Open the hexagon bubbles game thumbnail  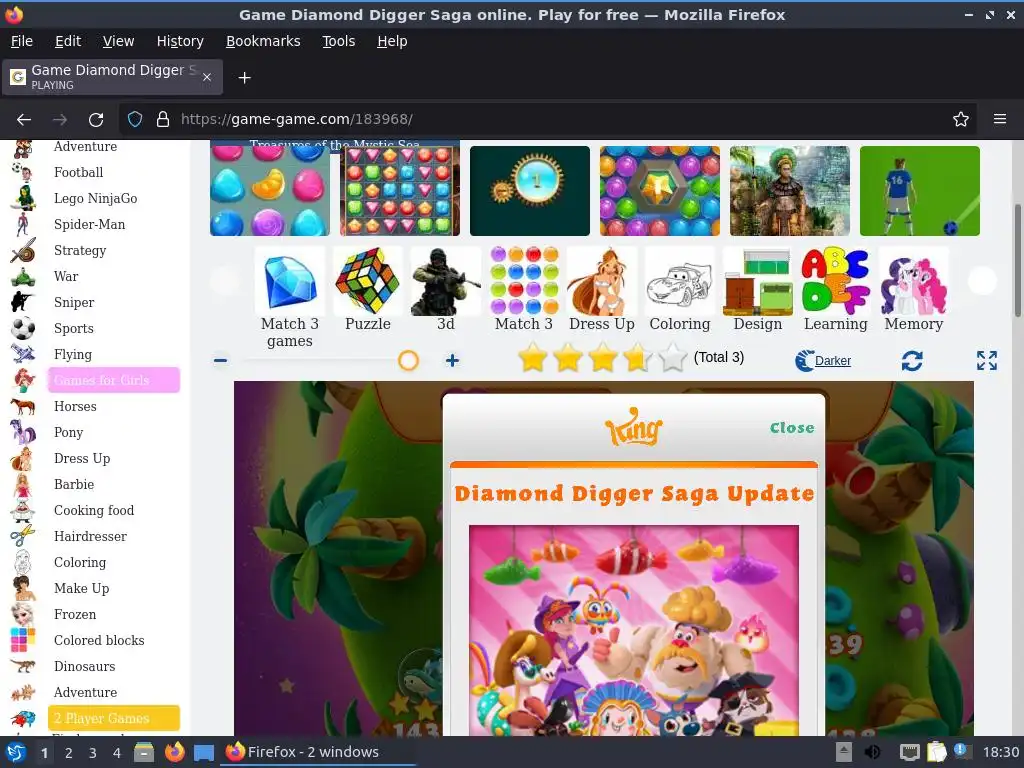tap(660, 191)
